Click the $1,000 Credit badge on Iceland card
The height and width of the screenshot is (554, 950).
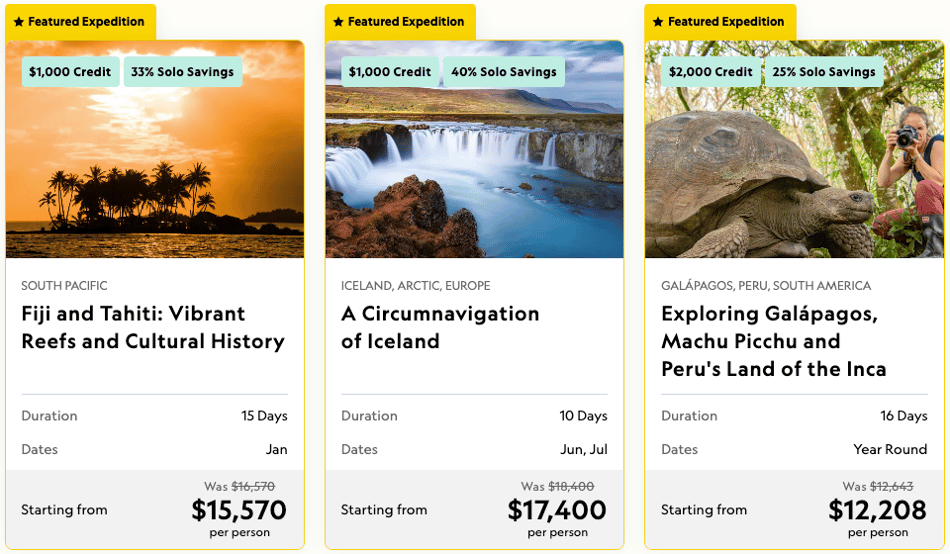tap(390, 72)
